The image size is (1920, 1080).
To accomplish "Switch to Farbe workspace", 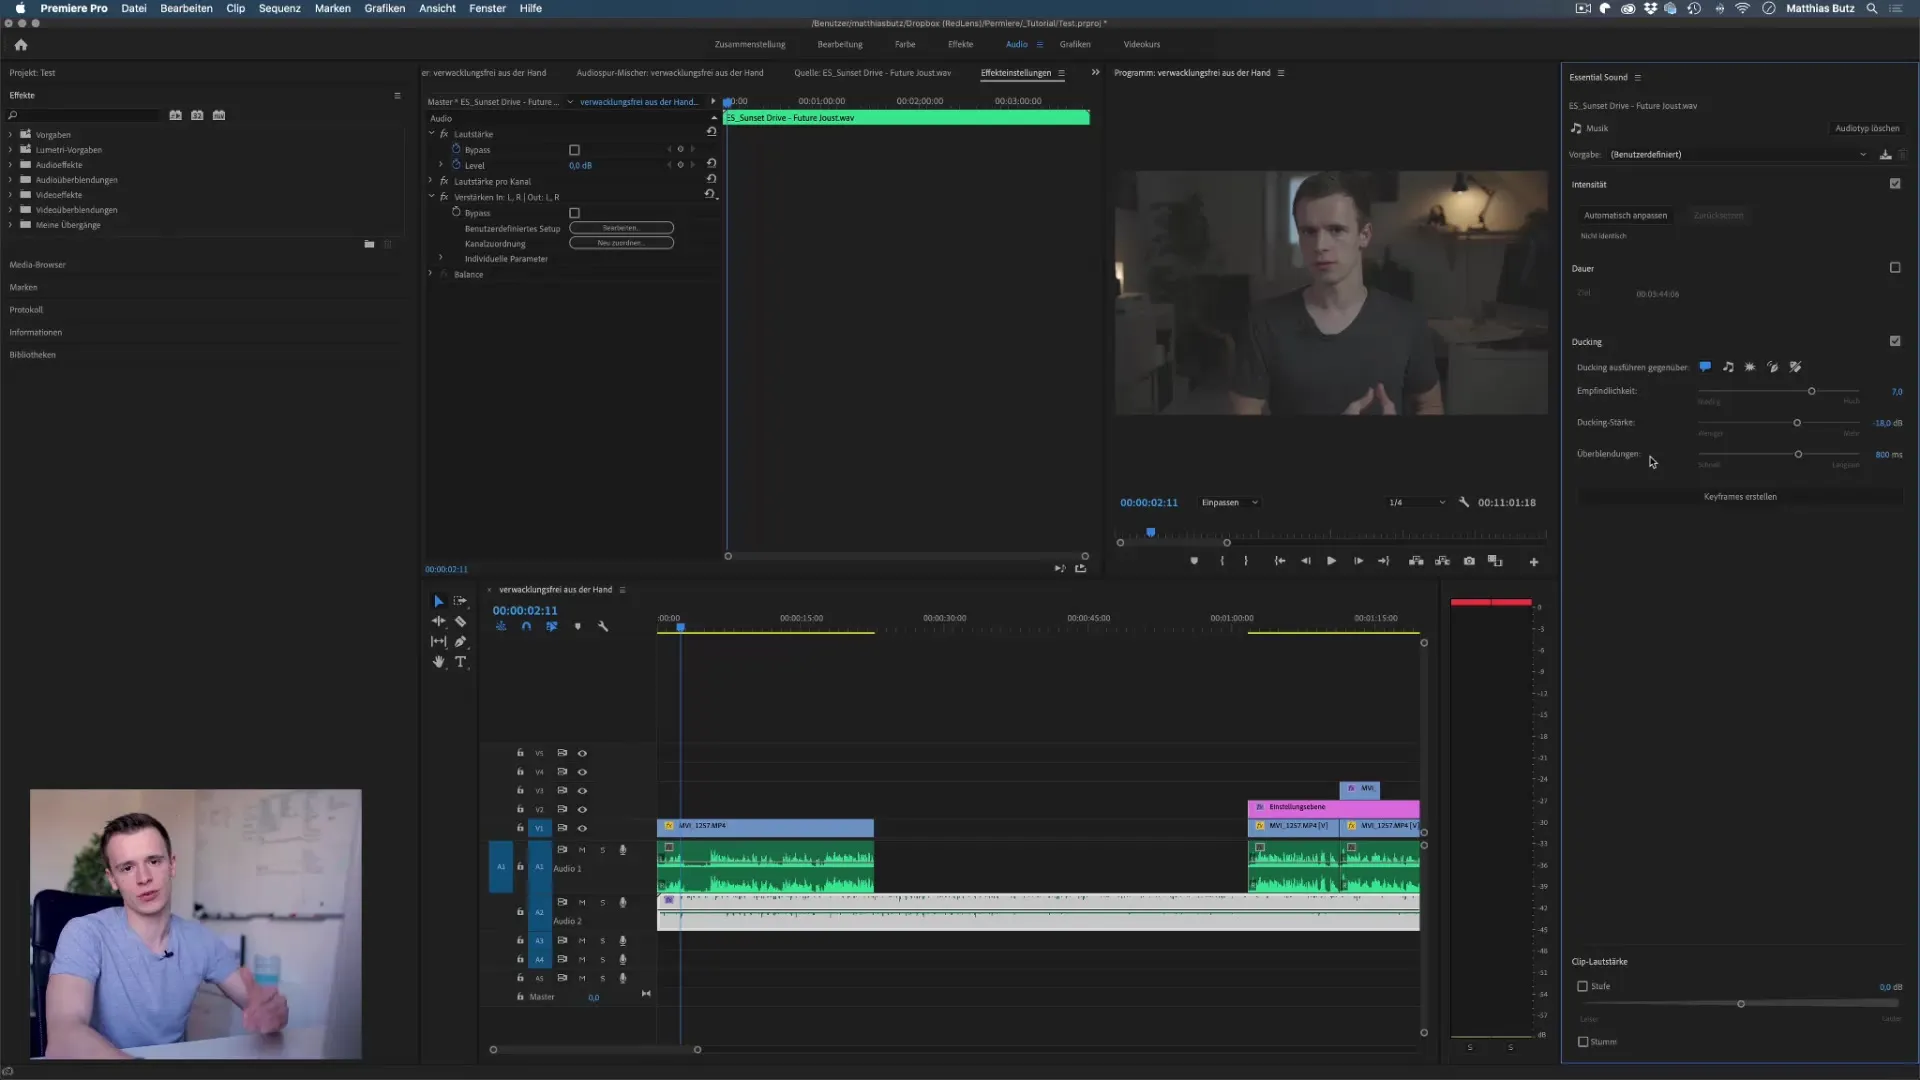I will pyautogui.click(x=905, y=44).
